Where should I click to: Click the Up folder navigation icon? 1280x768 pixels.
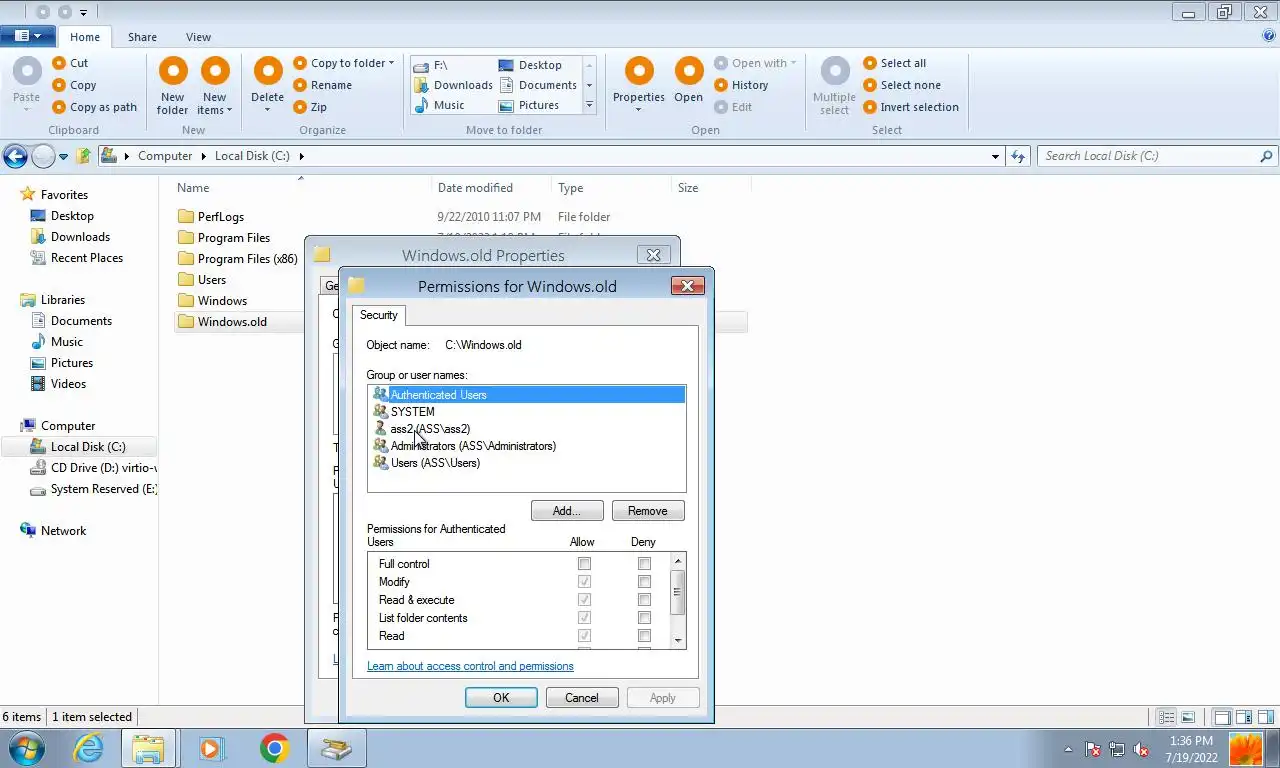84,156
